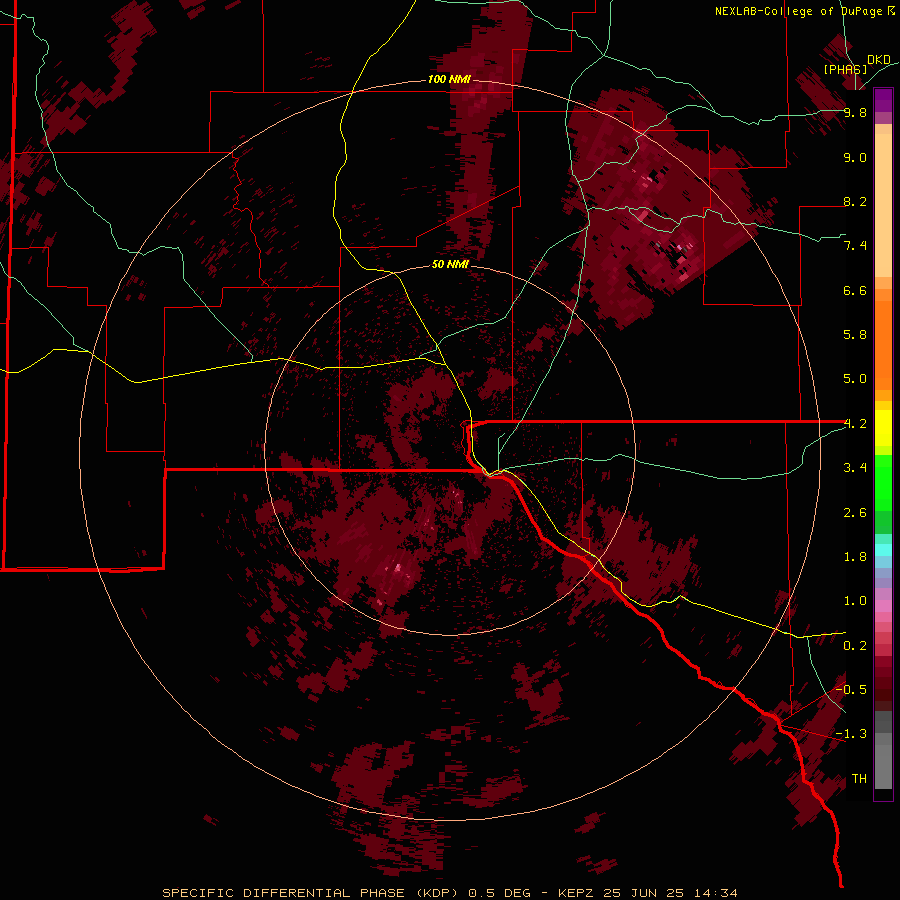Click the 100 NMI range ring label
The image size is (900, 900).
[x=449, y=79]
